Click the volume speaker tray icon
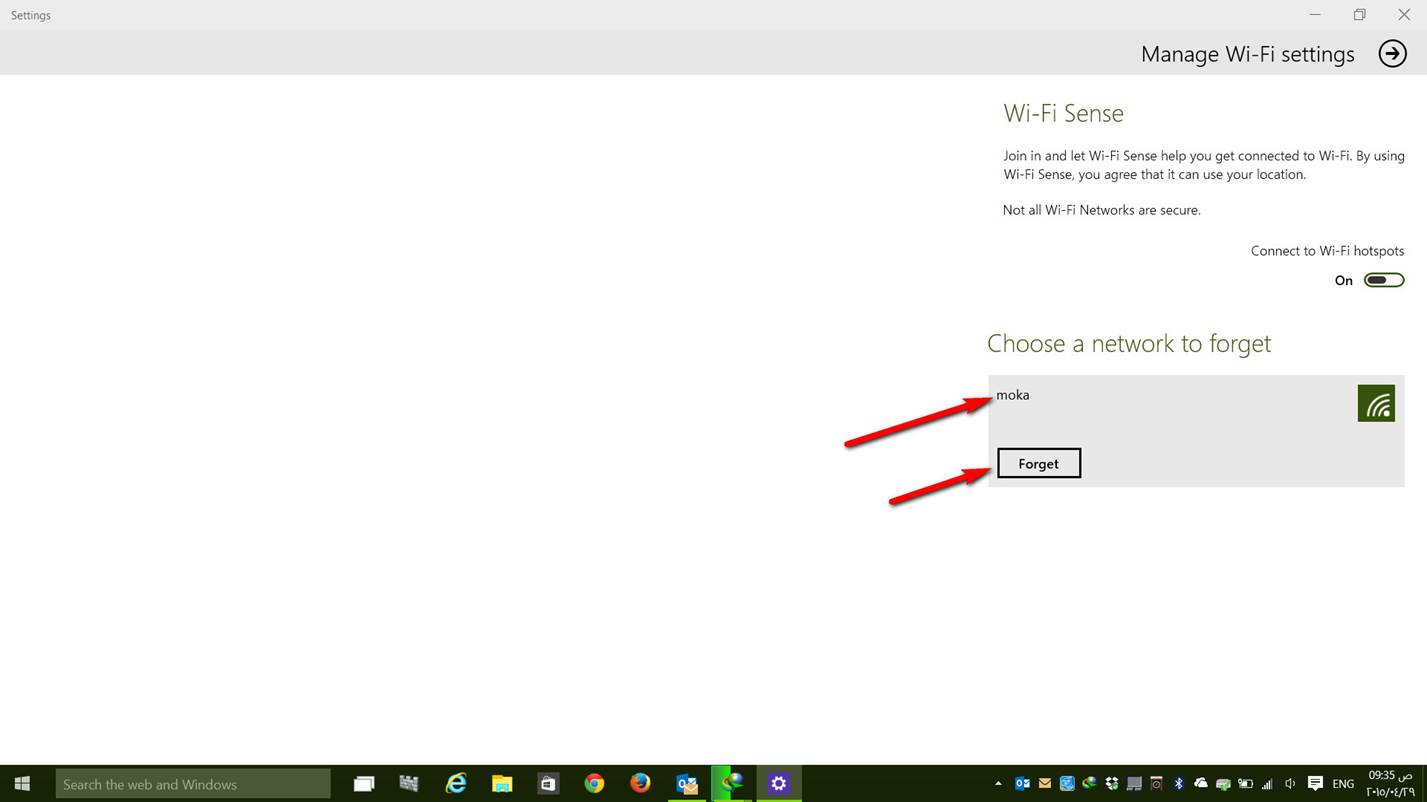 pos(1290,784)
